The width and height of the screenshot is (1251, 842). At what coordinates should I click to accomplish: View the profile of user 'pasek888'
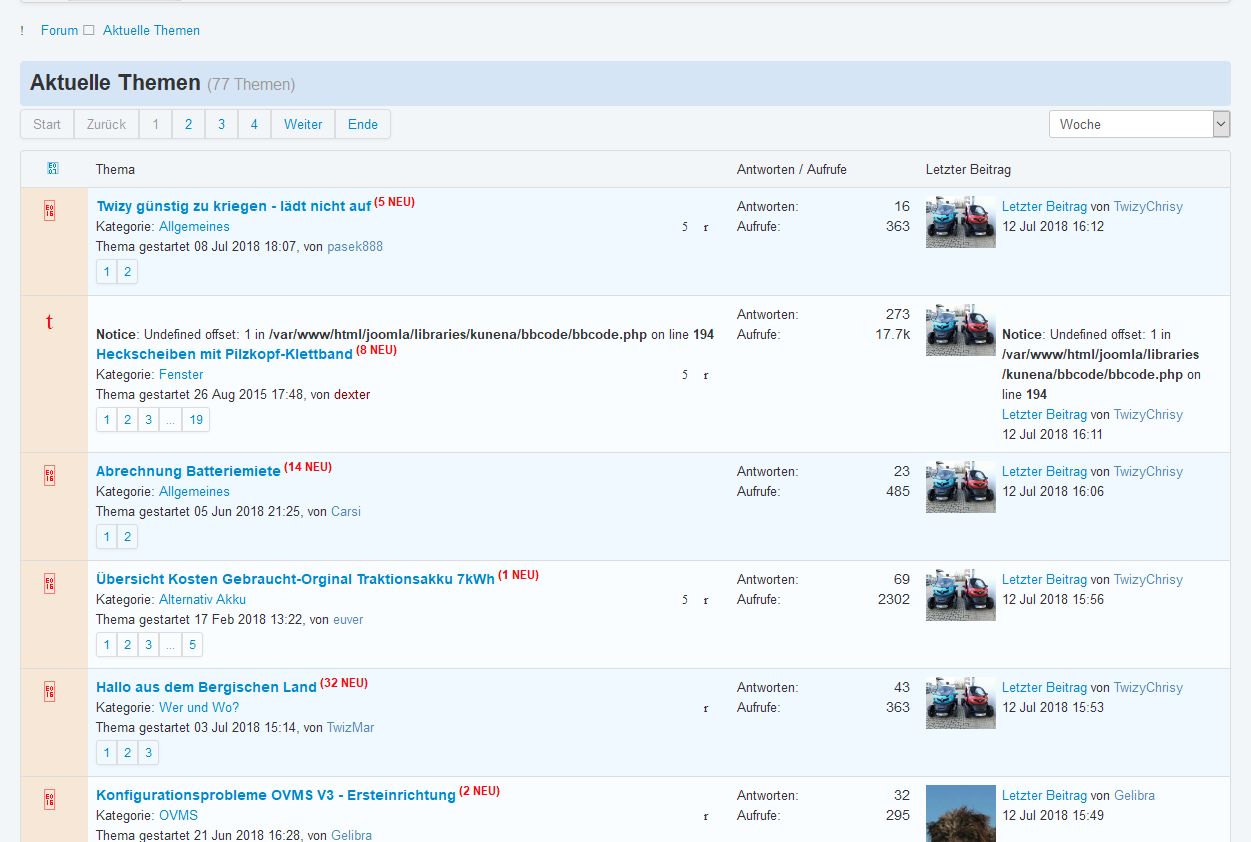[355, 247]
